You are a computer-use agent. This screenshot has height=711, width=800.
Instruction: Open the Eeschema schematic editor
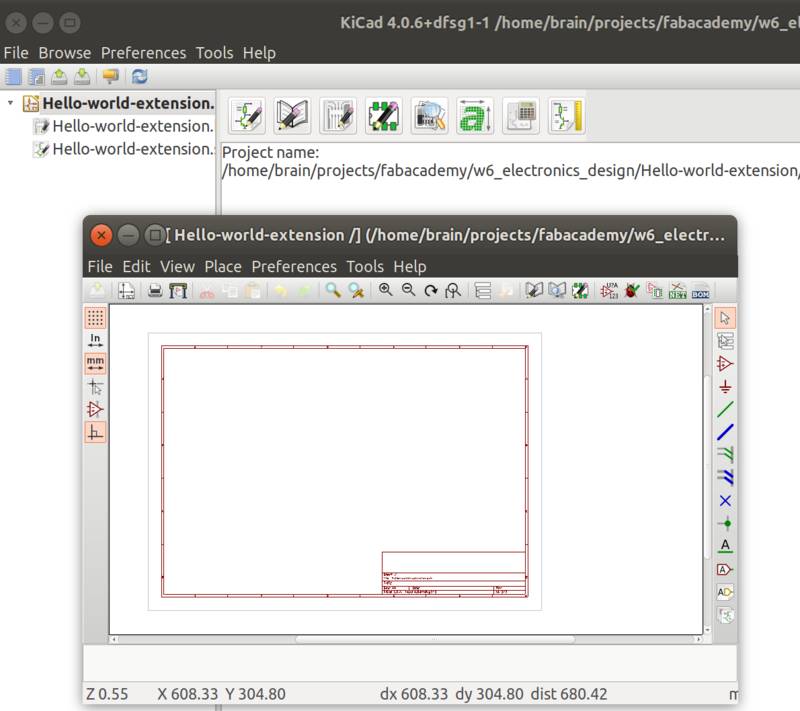246,116
